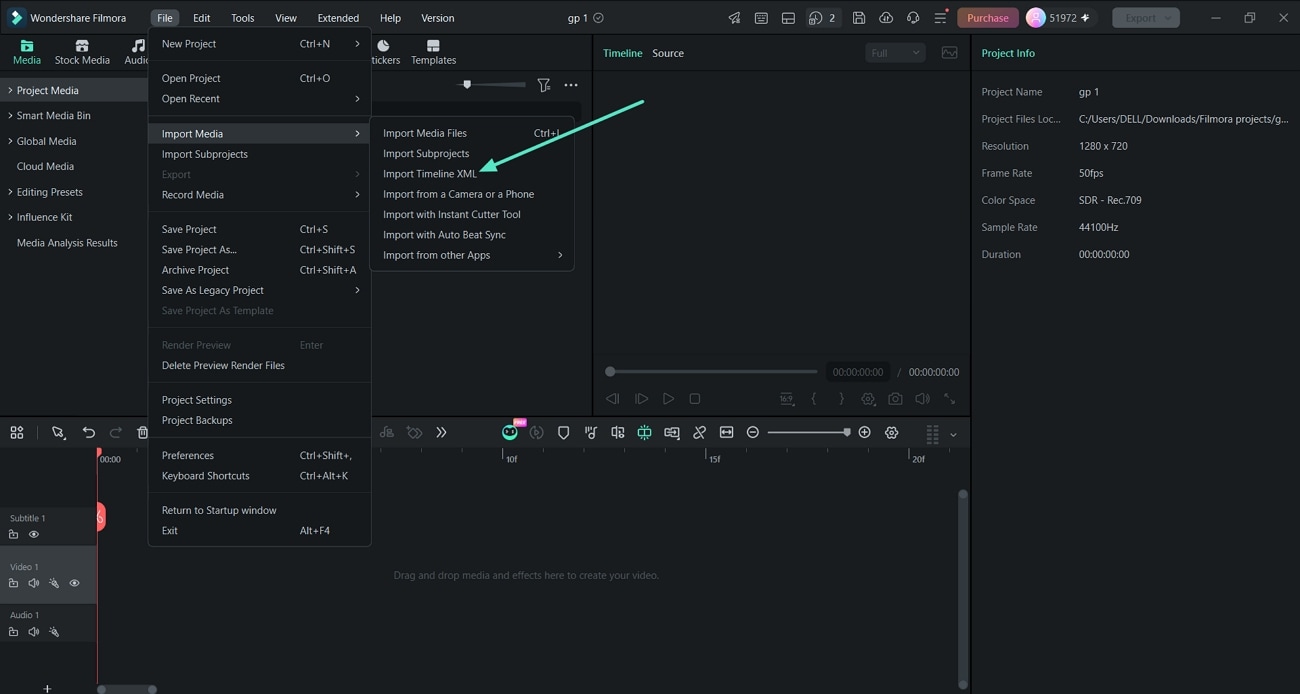This screenshot has width=1300, height=694.
Task: Open the three-dot more options in media panel
Action: pos(571,86)
